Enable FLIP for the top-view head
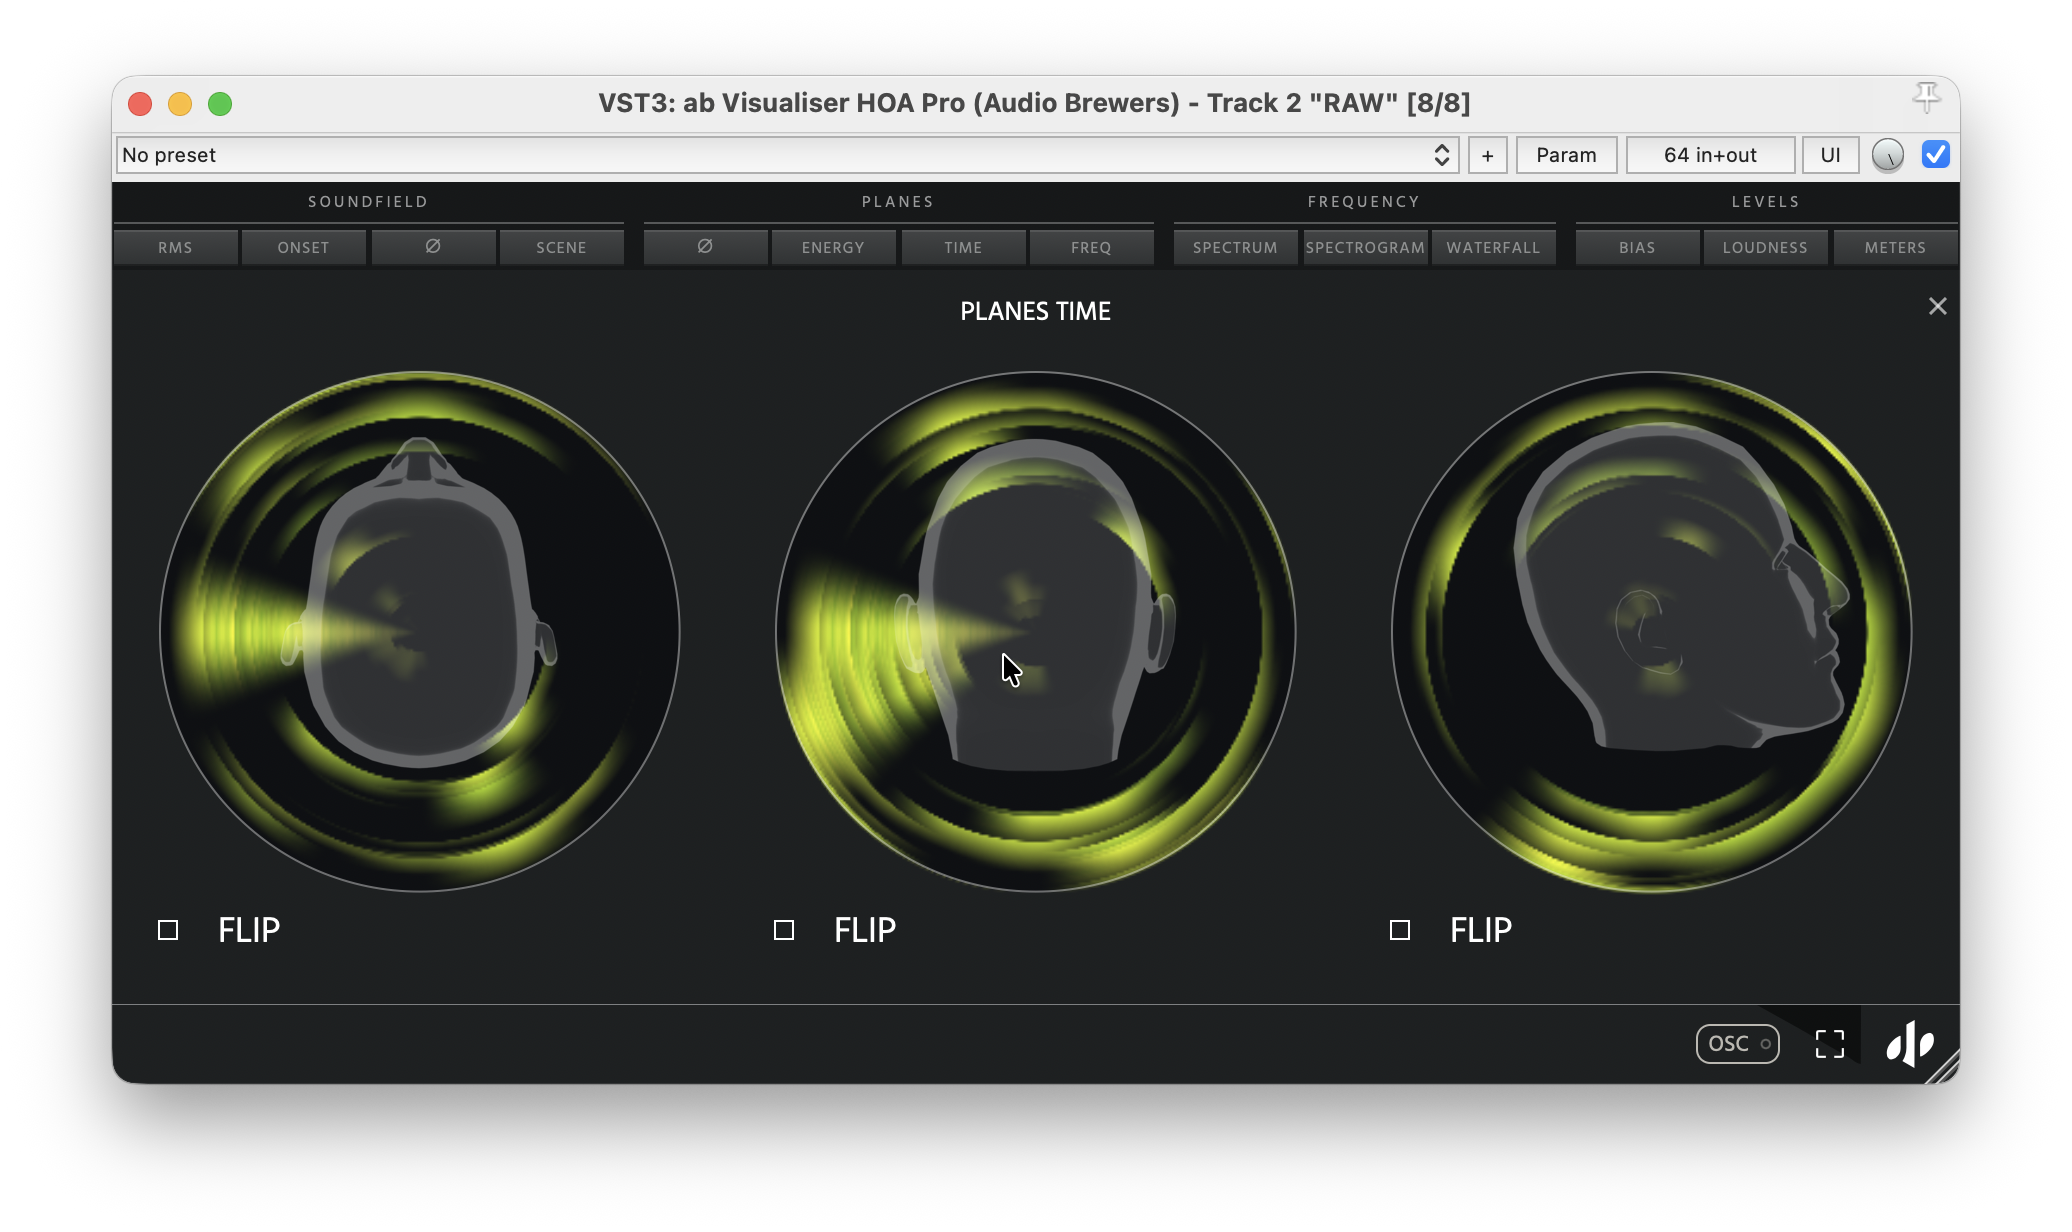 [168, 930]
